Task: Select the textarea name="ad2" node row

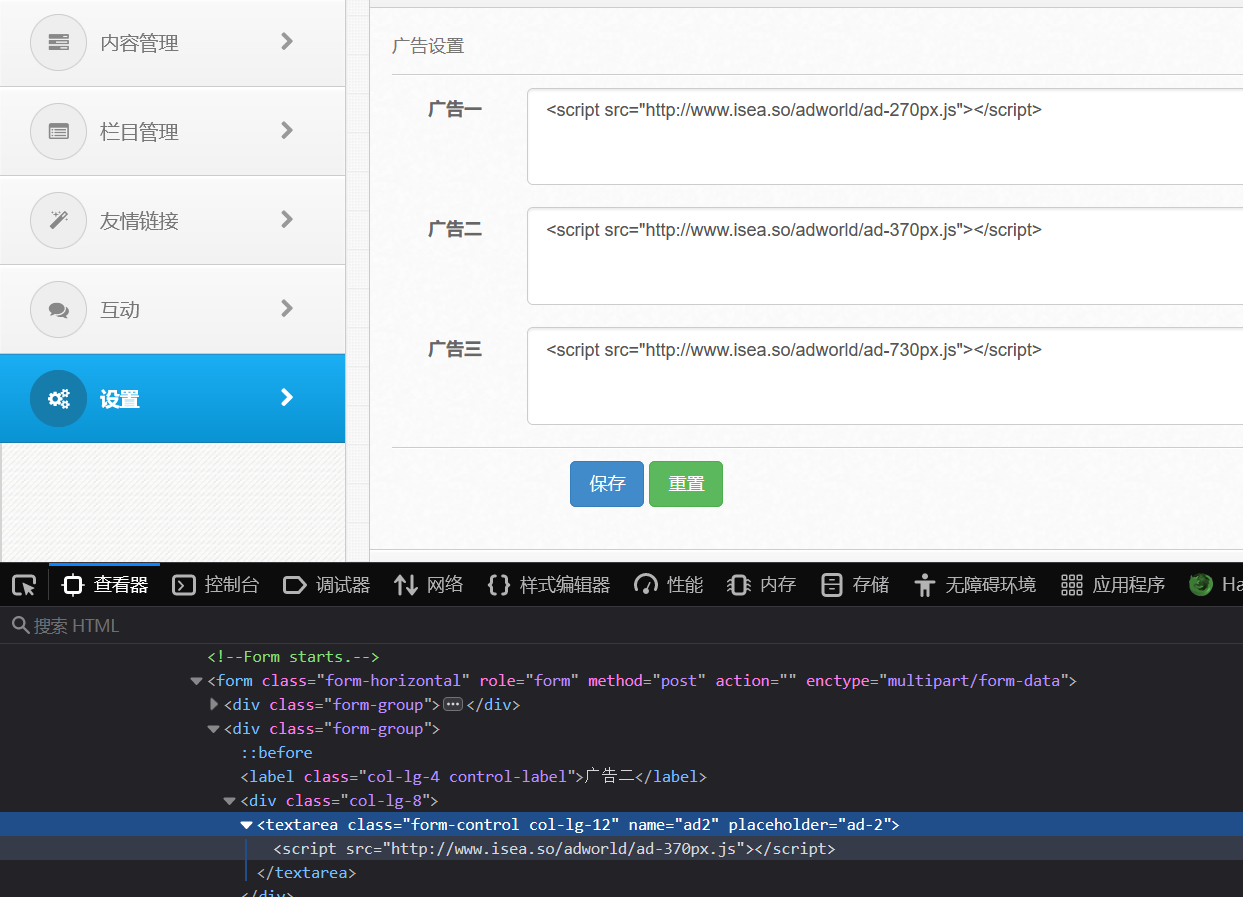Action: 621,825
